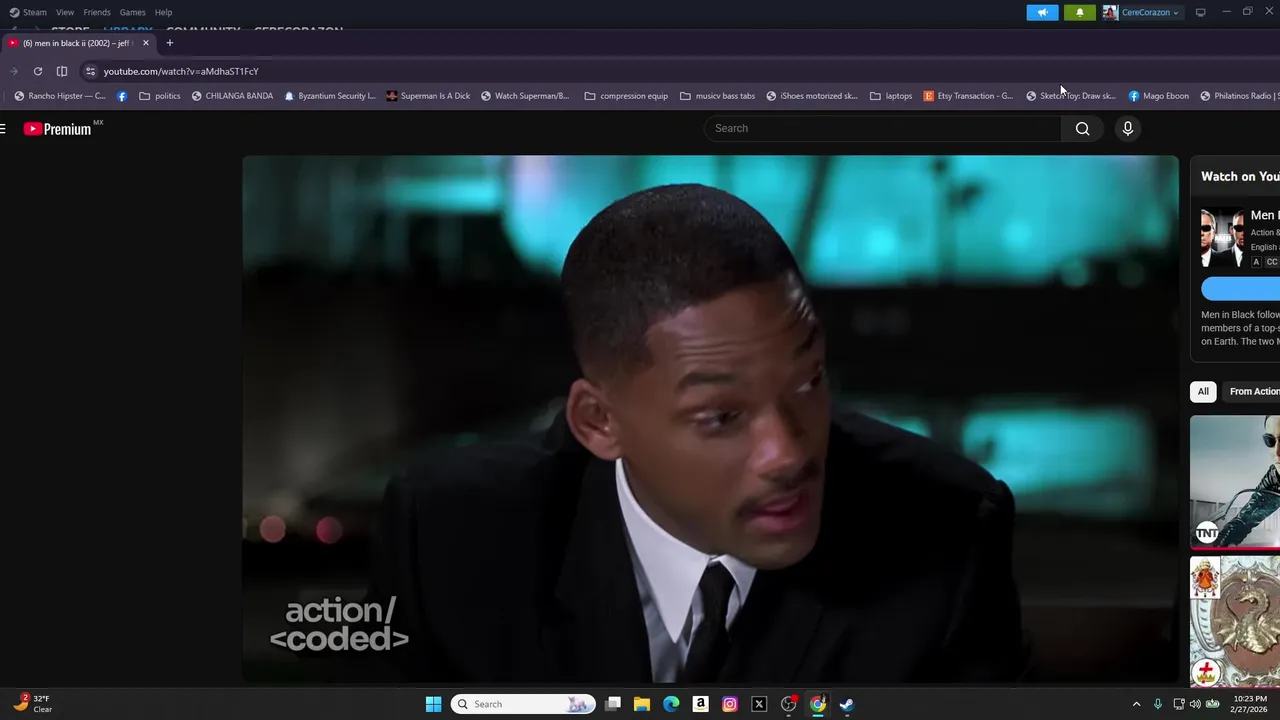
Task: Click the blue button under Men in Black
Action: (x=1240, y=289)
